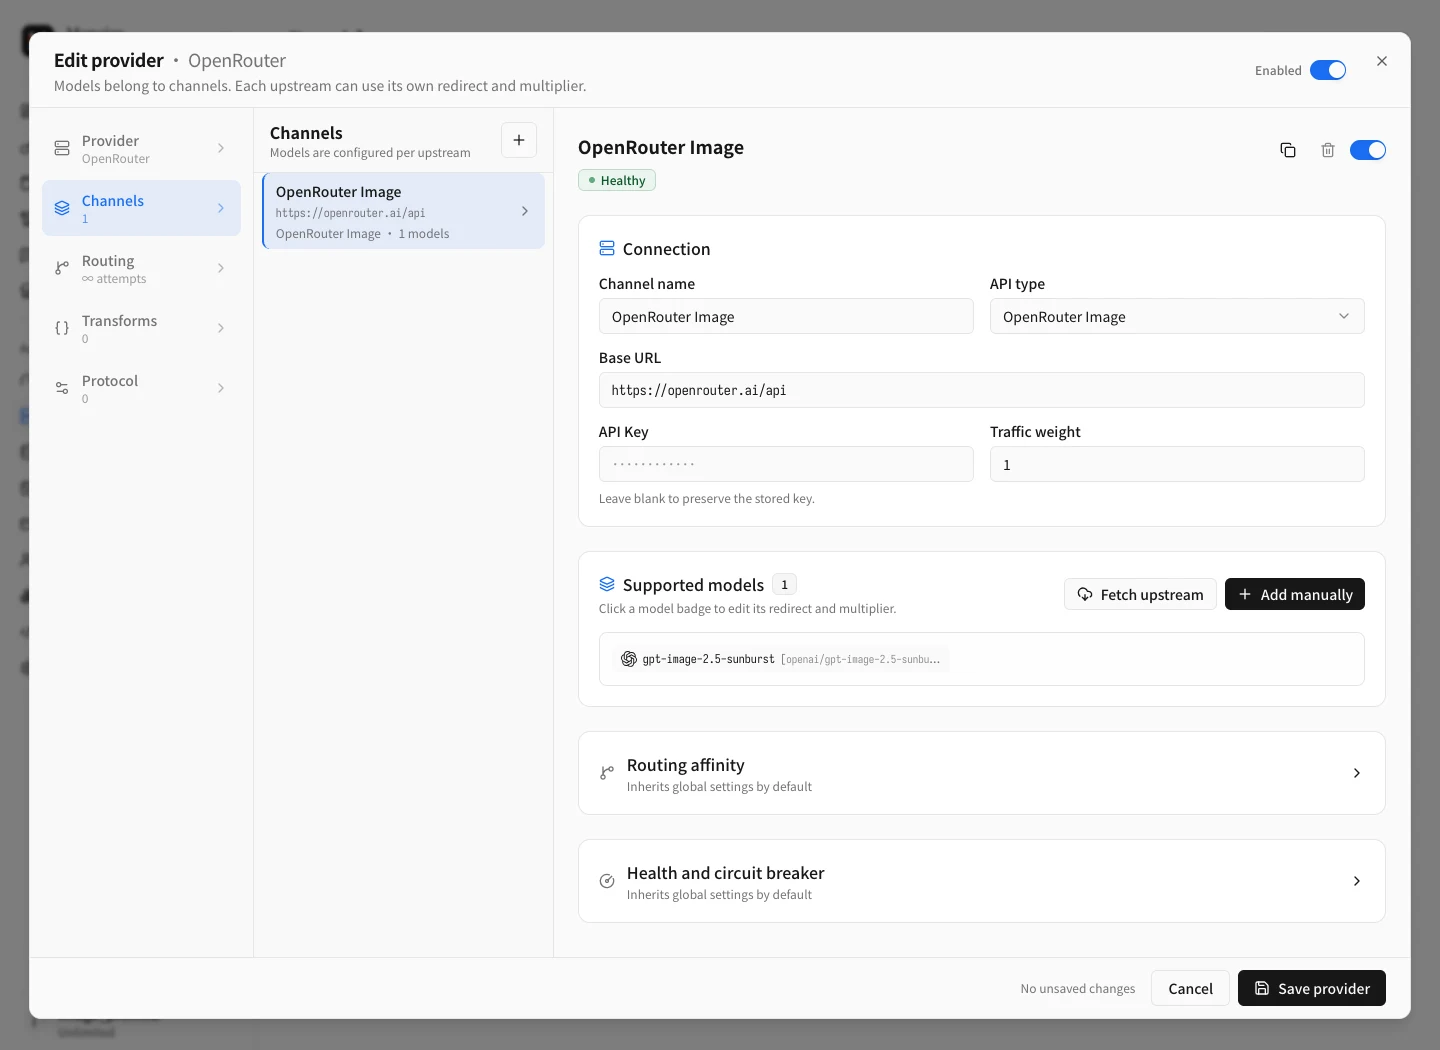The height and width of the screenshot is (1050, 1440).
Task: Delete channel using the trash icon
Action: click(1328, 150)
